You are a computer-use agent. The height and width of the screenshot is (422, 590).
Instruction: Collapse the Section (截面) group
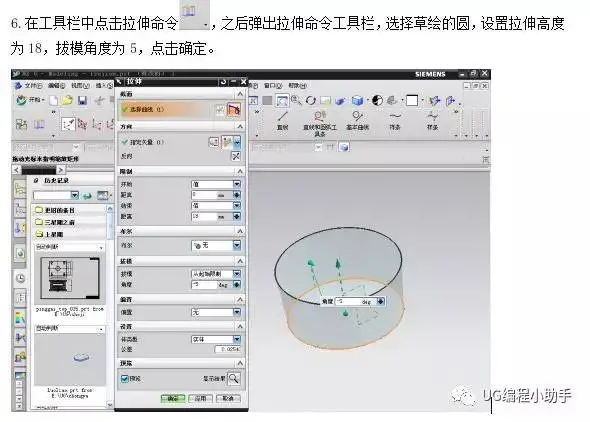point(240,94)
